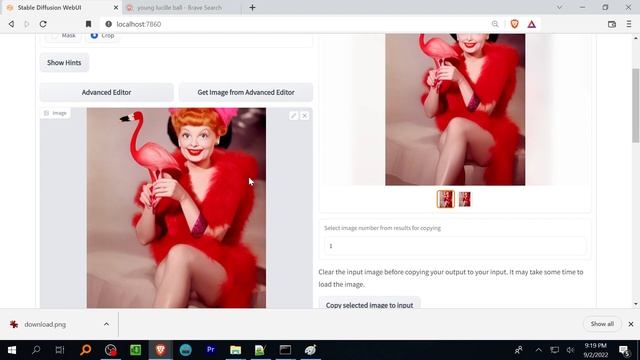The image size is (640, 360).
Task: Open the Advanced Editor
Action: click(x=107, y=92)
